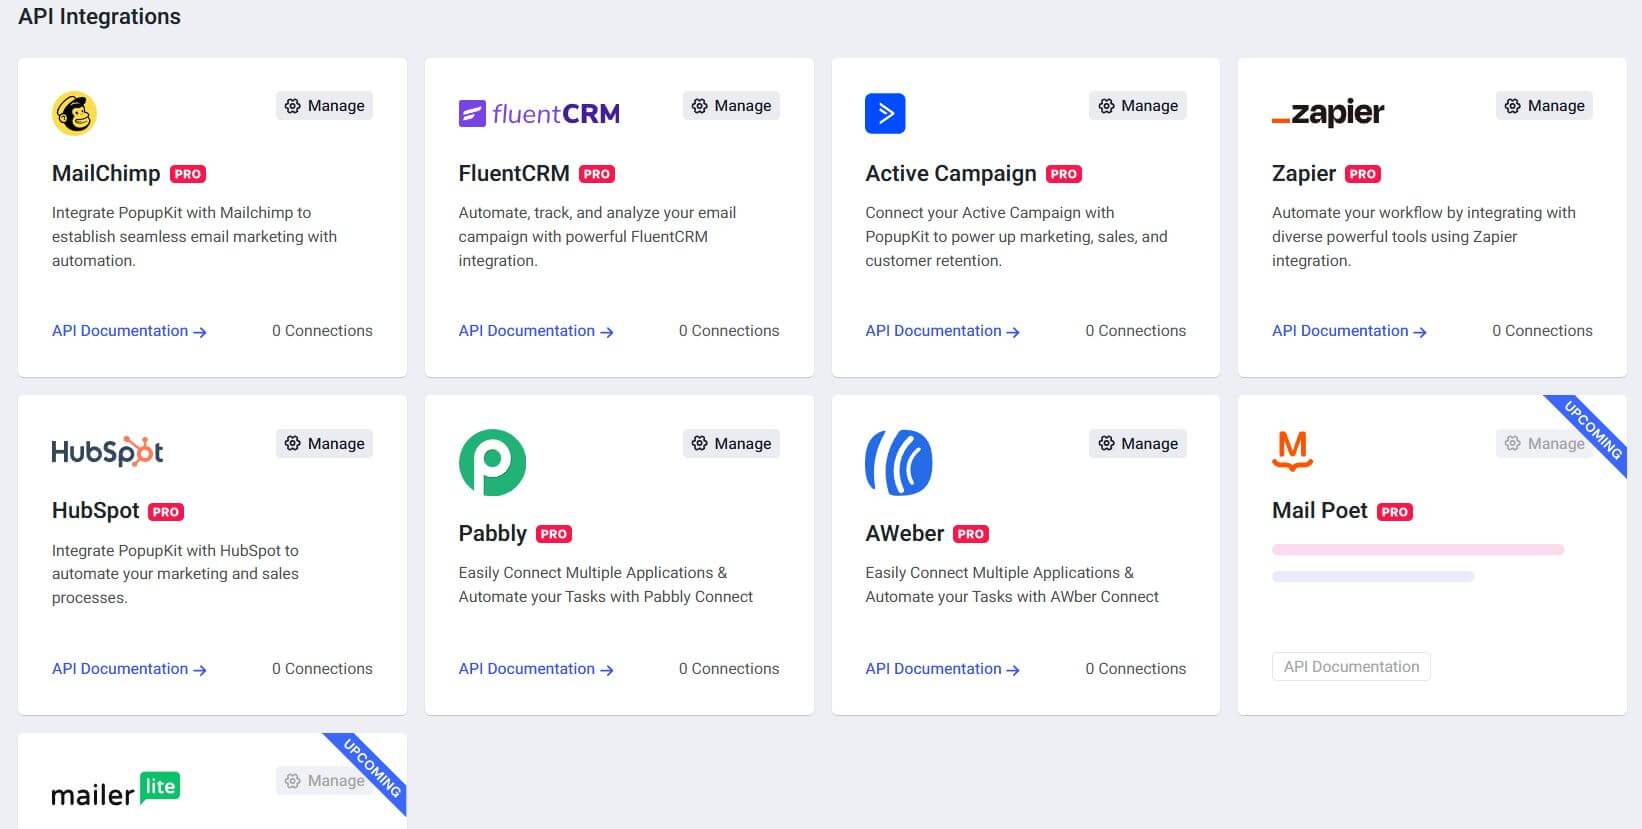The width and height of the screenshot is (1642, 829).
Task: Click Manage on the HubSpot card
Action: click(x=324, y=444)
